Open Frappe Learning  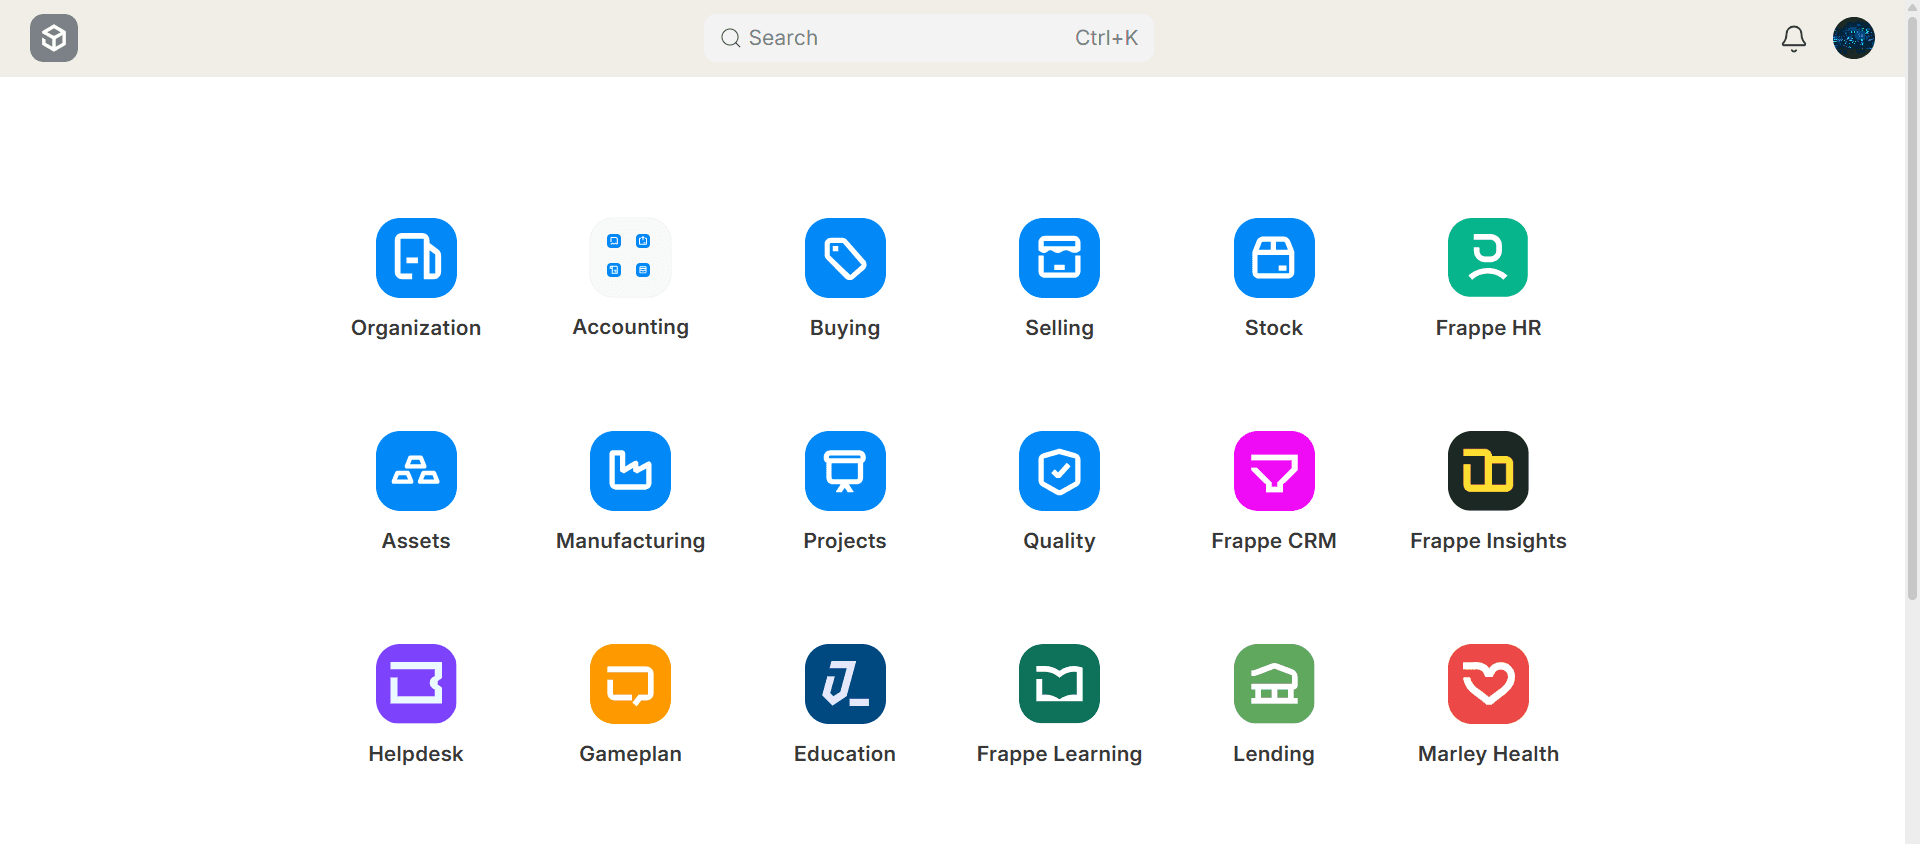pyautogui.click(x=1059, y=684)
